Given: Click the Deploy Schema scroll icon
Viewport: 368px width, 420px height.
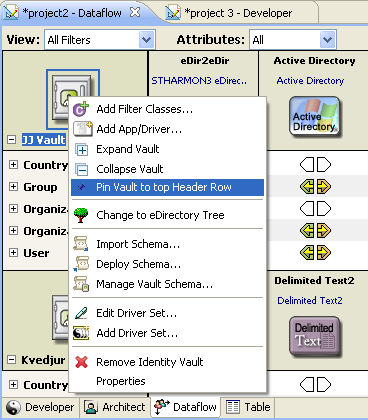Looking at the screenshot, I should 81,264.
